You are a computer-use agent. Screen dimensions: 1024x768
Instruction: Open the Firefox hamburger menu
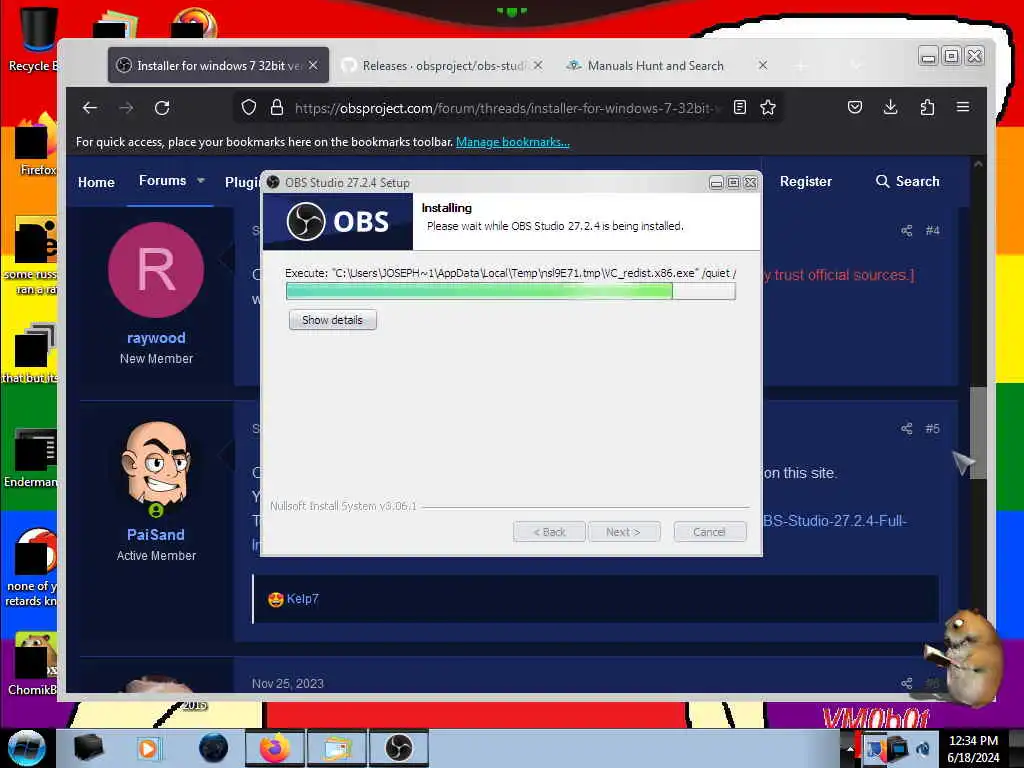(x=963, y=107)
